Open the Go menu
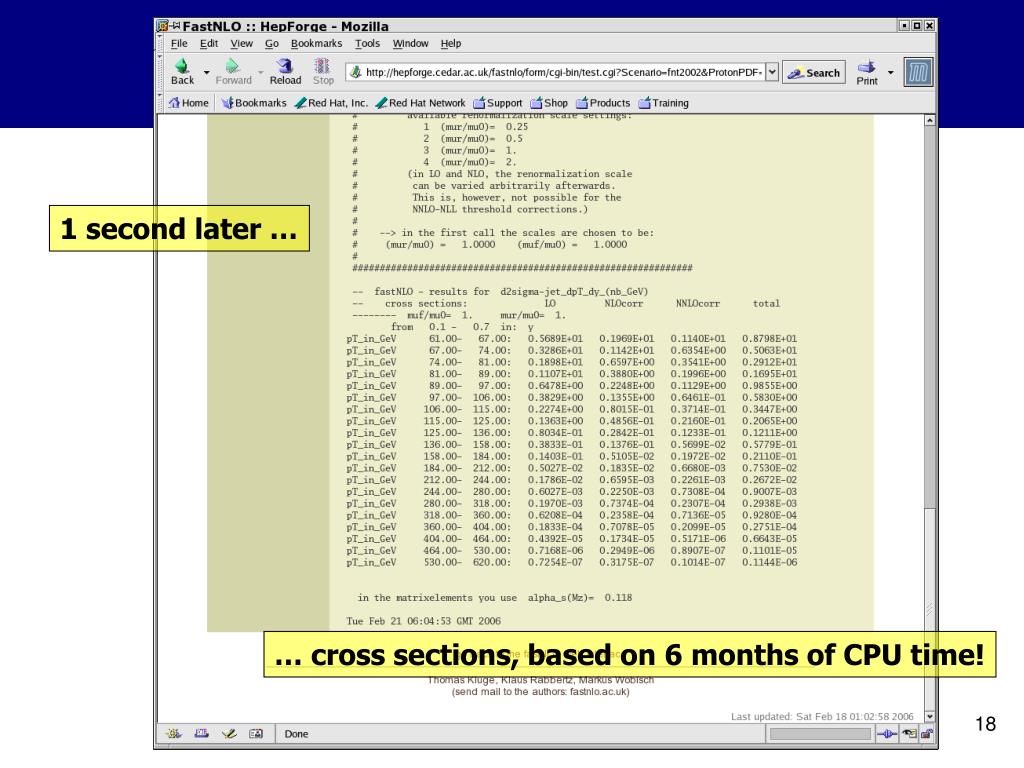Screen dimensions: 1024x768 point(272,43)
